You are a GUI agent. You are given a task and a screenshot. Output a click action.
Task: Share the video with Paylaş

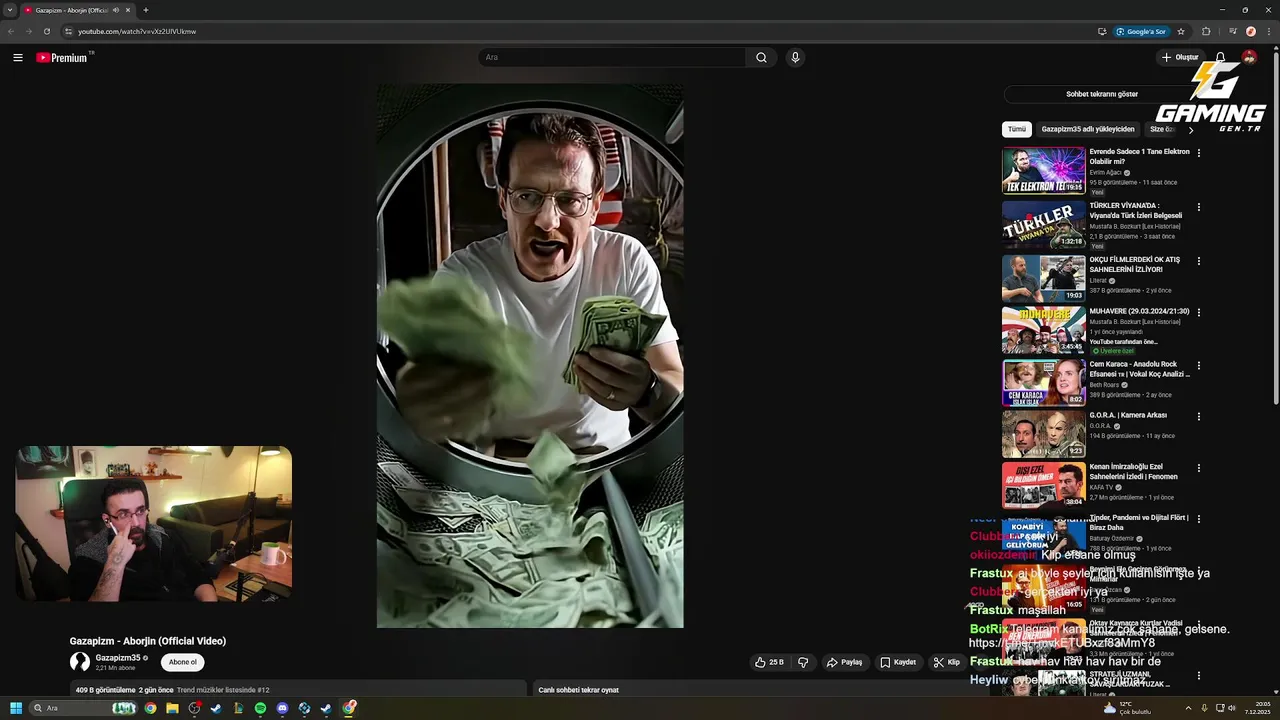pos(844,662)
